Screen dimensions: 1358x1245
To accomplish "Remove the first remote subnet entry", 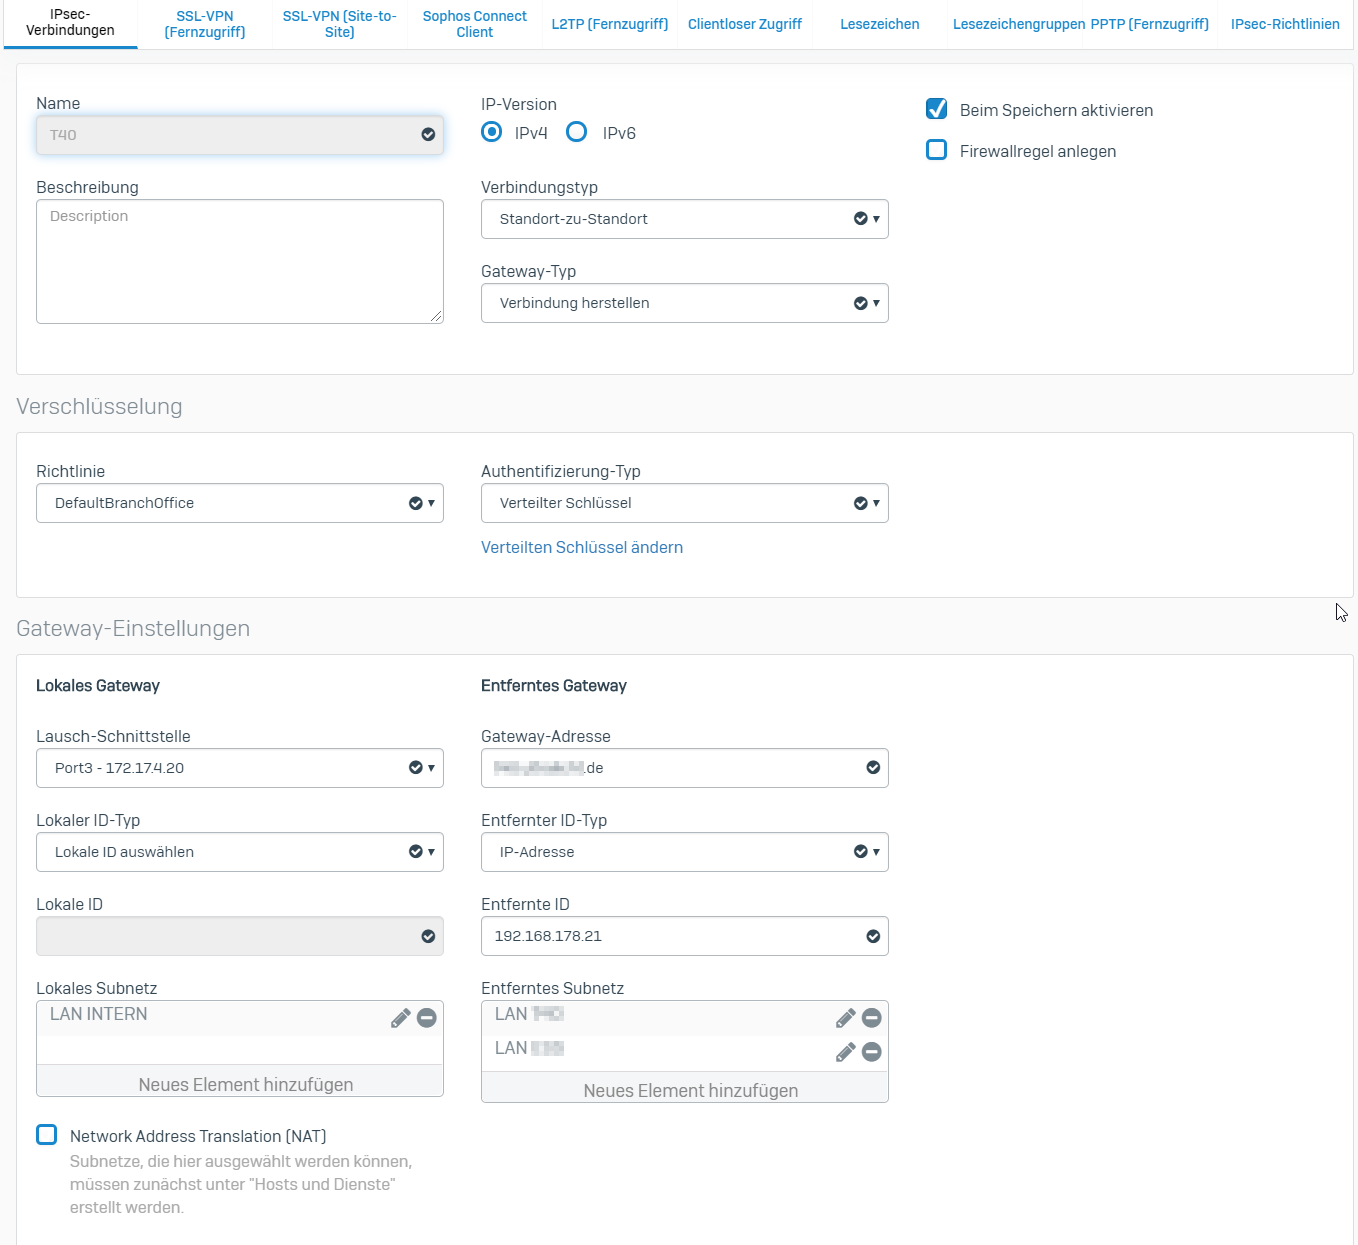I will point(872,1018).
